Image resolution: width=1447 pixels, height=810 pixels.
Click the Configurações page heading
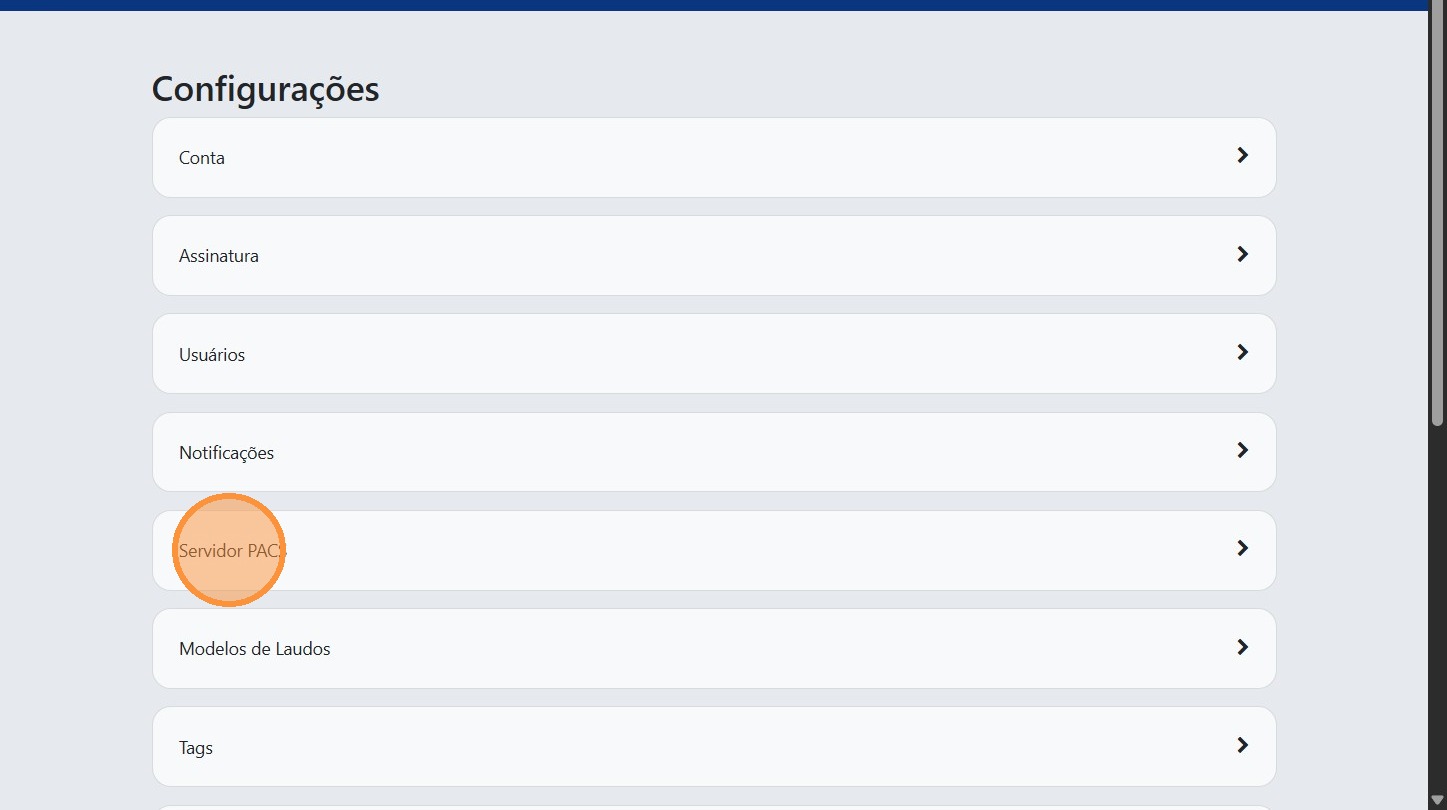click(265, 89)
